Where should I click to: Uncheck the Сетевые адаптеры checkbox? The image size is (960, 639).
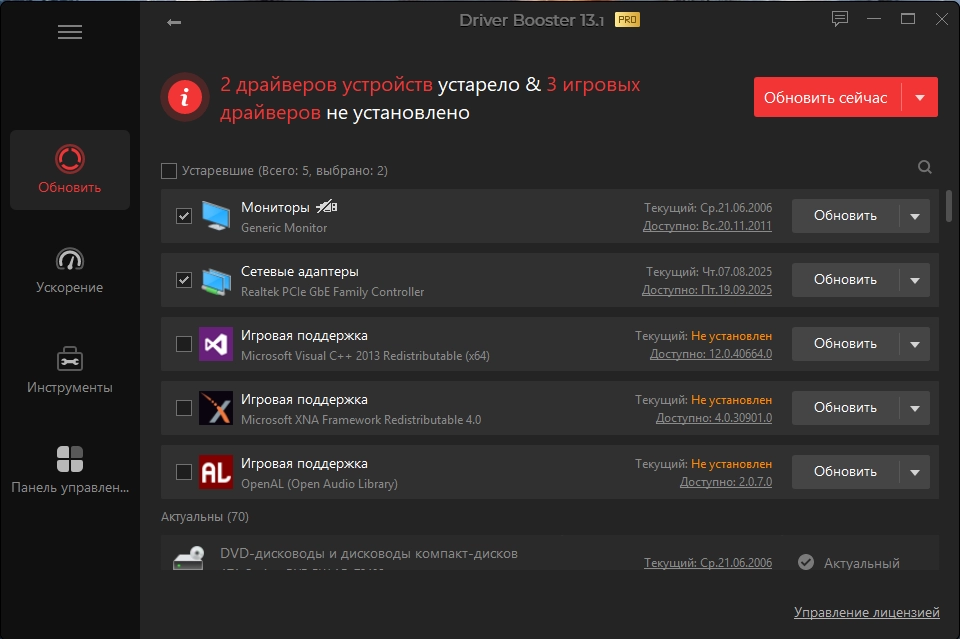click(184, 280)
